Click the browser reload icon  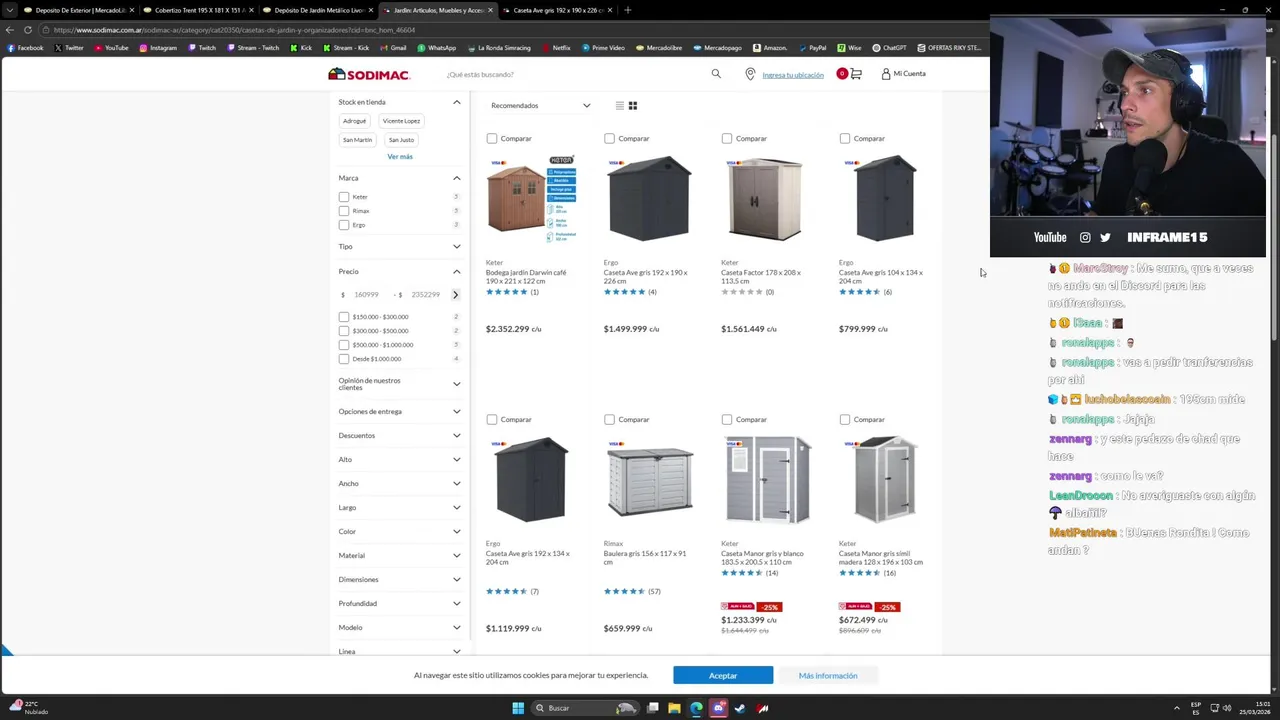coord(27,30)
